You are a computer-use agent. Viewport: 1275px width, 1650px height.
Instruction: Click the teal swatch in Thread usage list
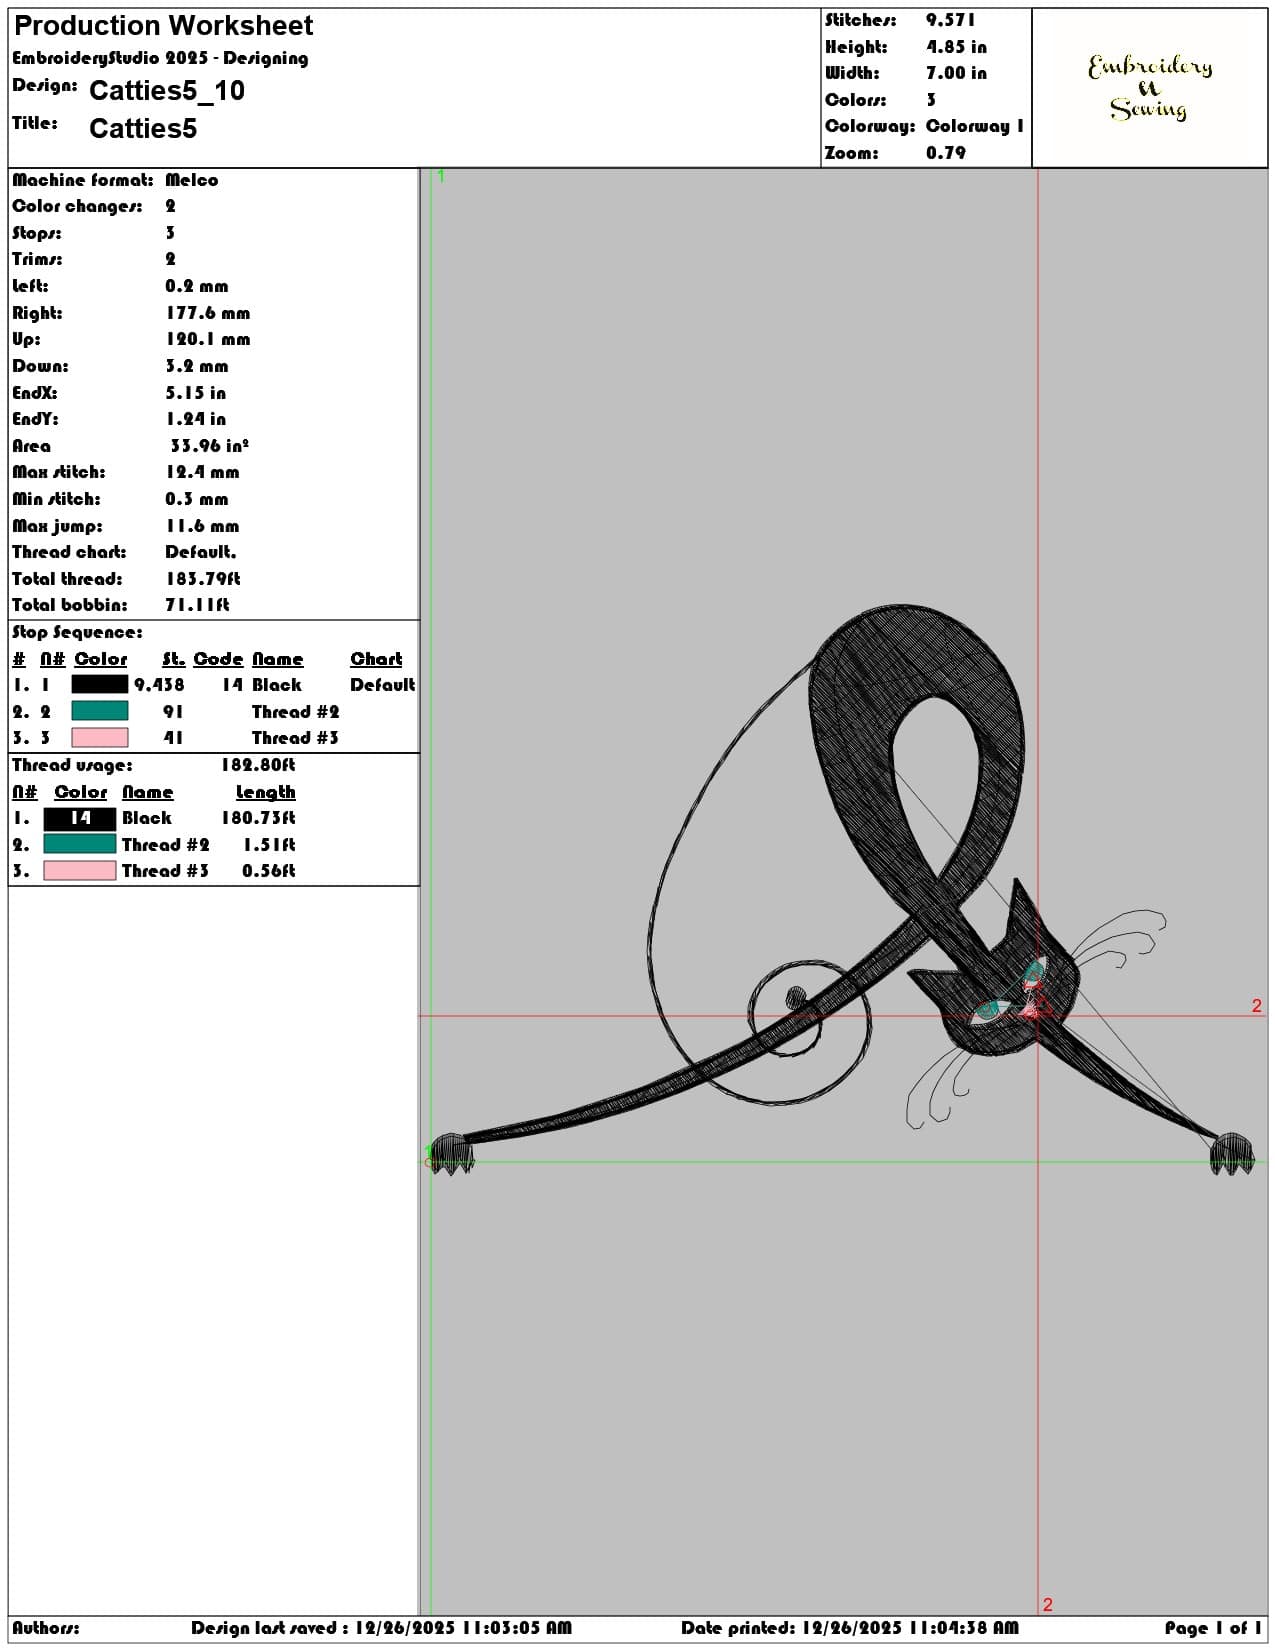point(80,844)
